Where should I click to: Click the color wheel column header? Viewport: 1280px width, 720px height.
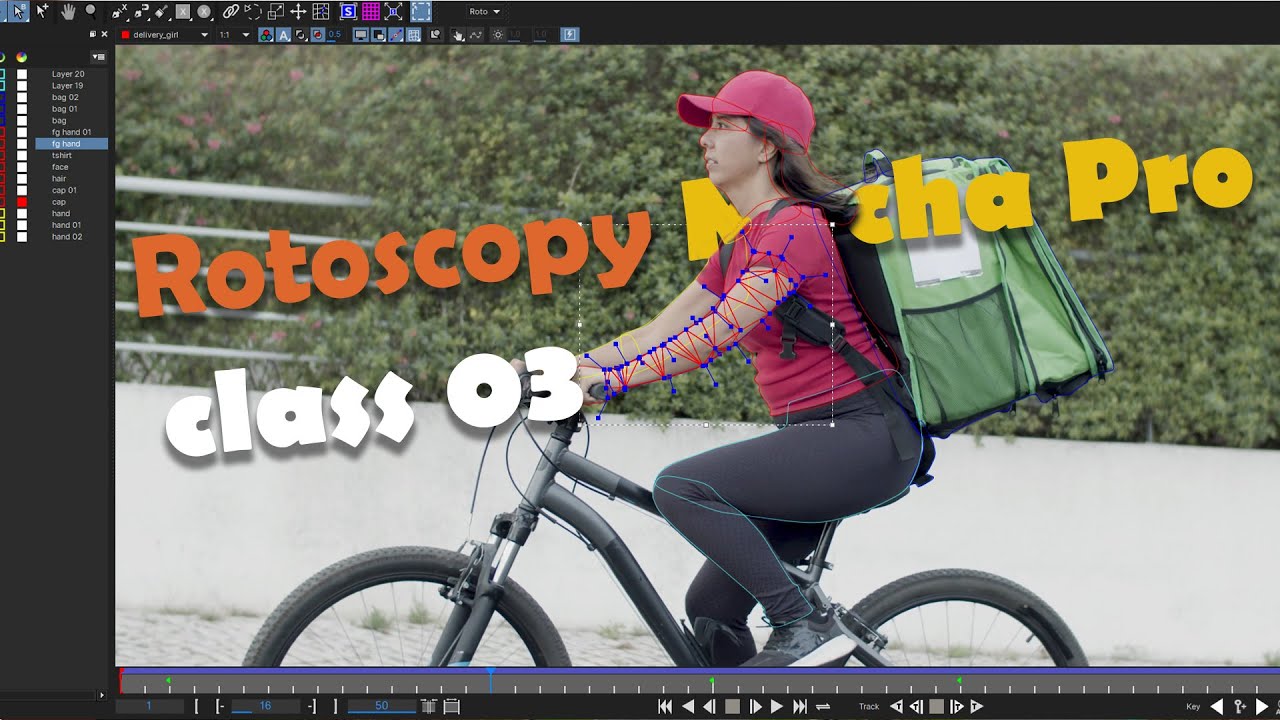[x=21, y=57]
